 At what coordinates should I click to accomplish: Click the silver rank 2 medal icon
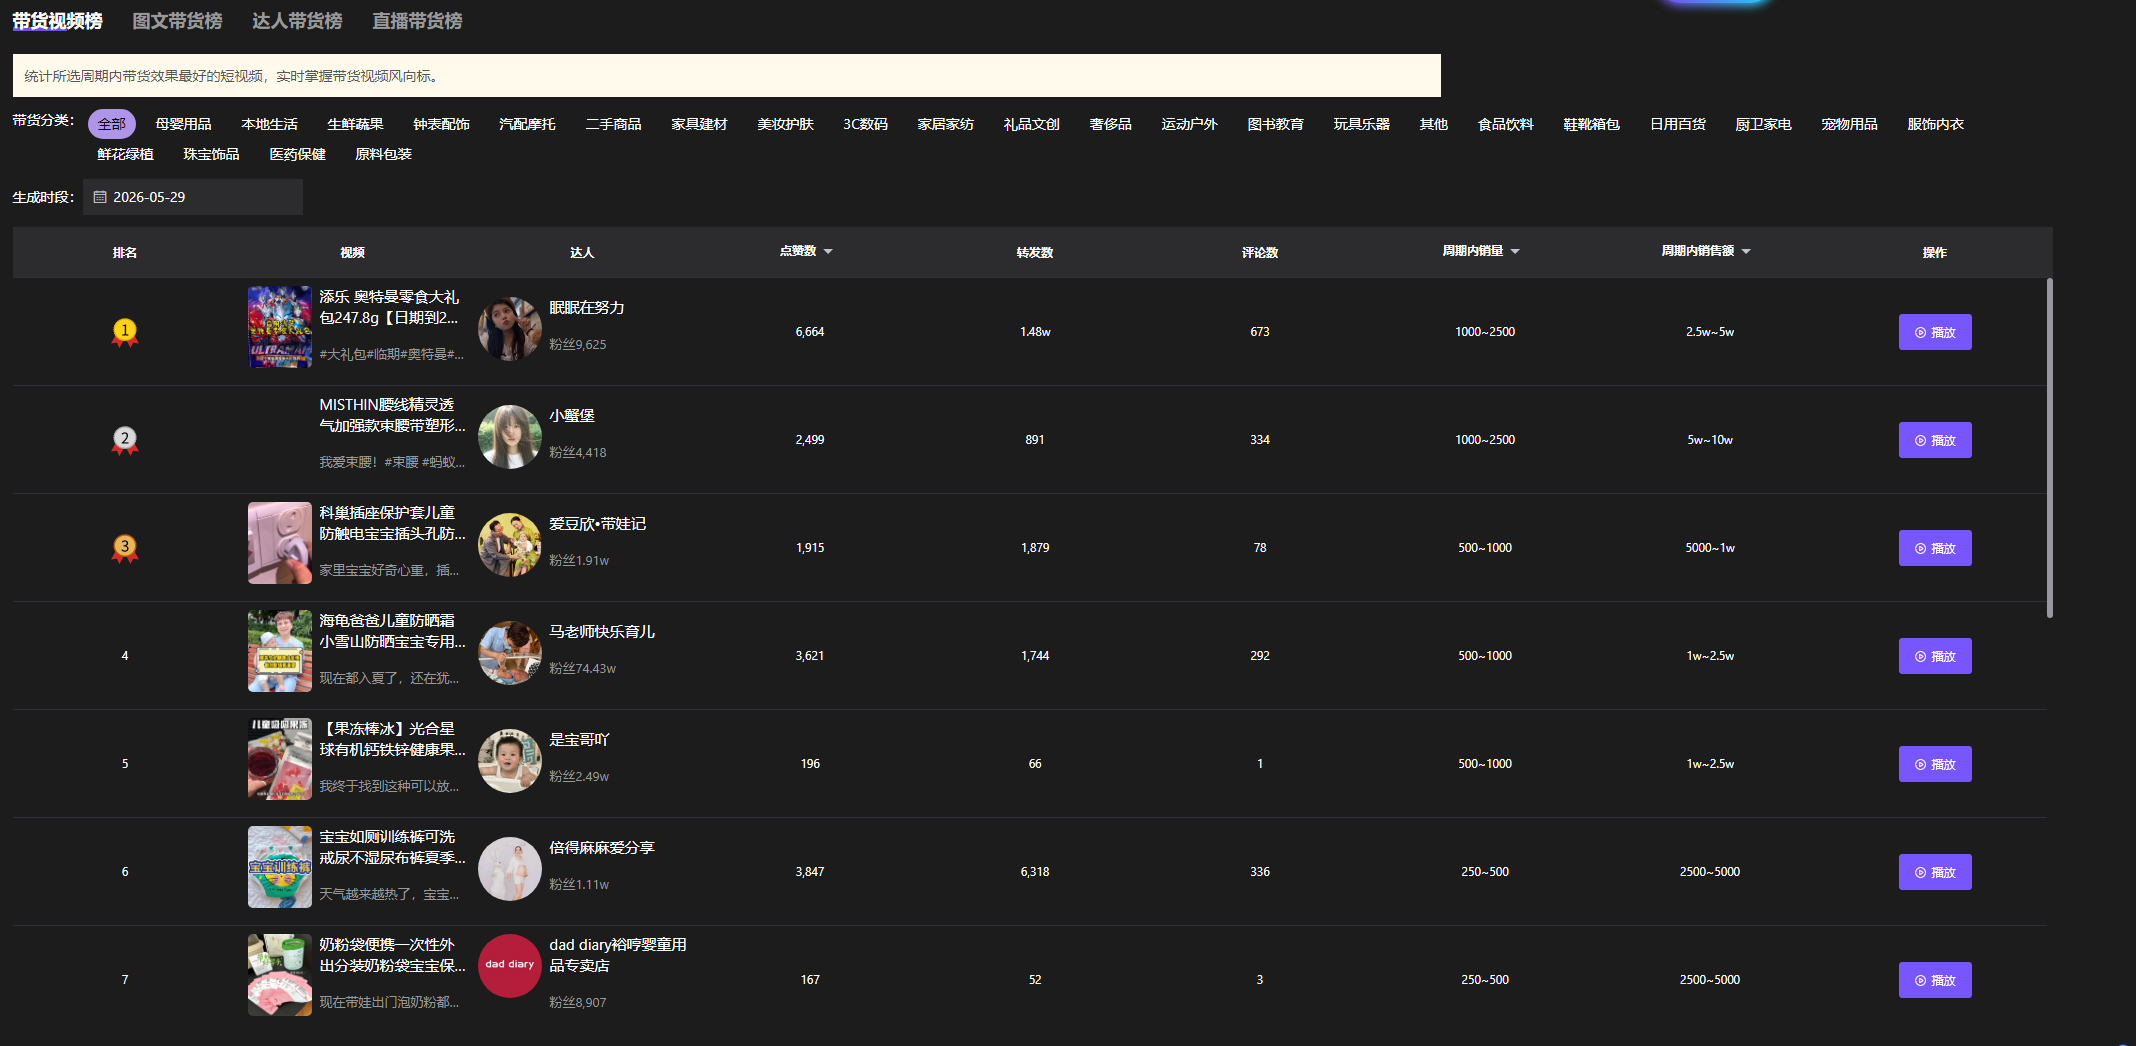click(x=125, y=440)
